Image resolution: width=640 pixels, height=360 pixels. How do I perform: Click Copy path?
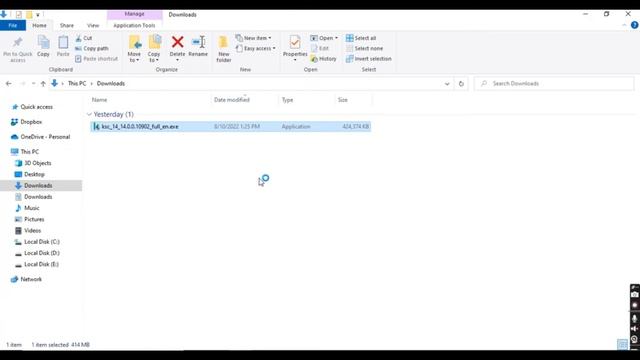click(x=92, y=49)
